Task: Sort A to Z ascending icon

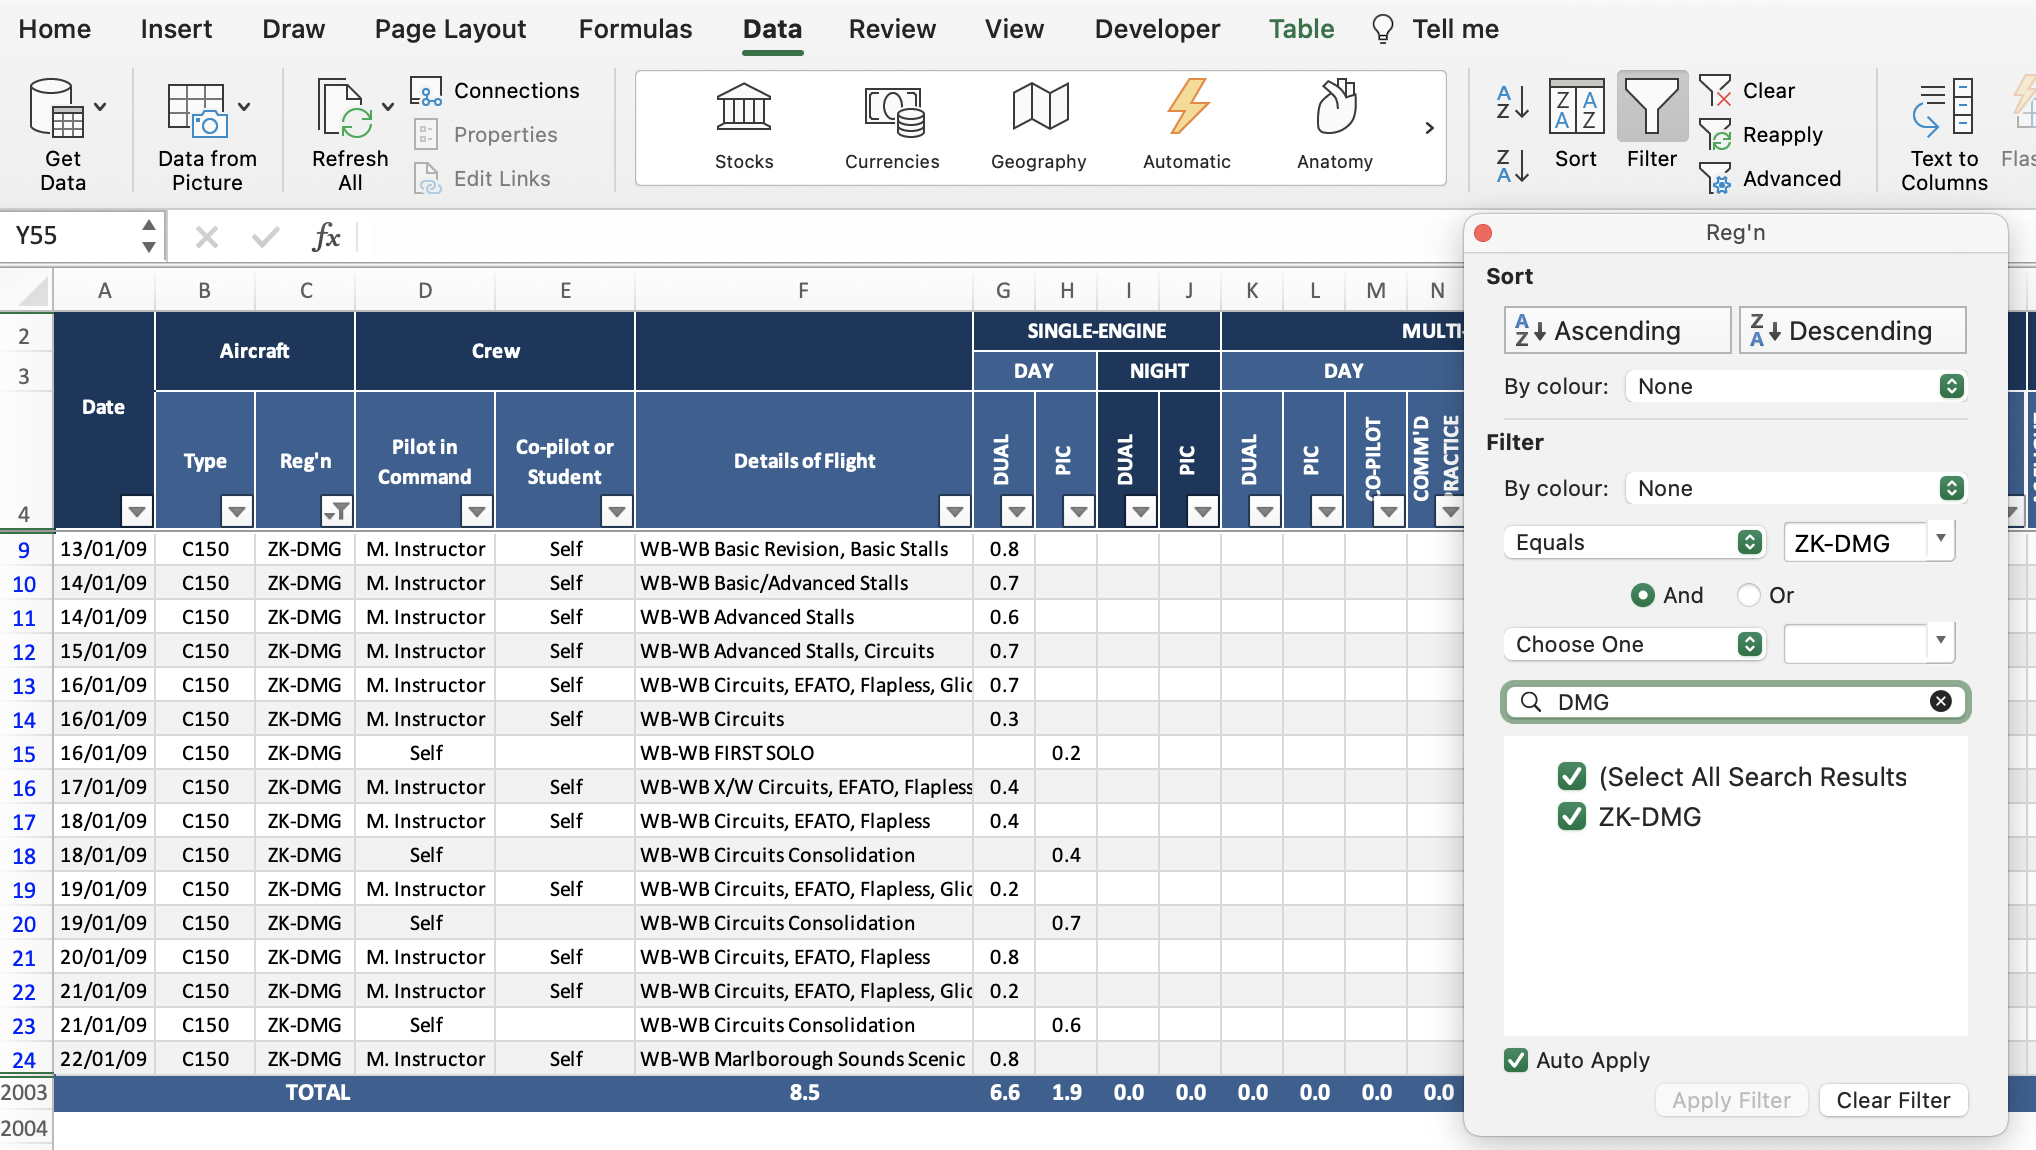Action: pyautogui.click(x=1512, y=102)
